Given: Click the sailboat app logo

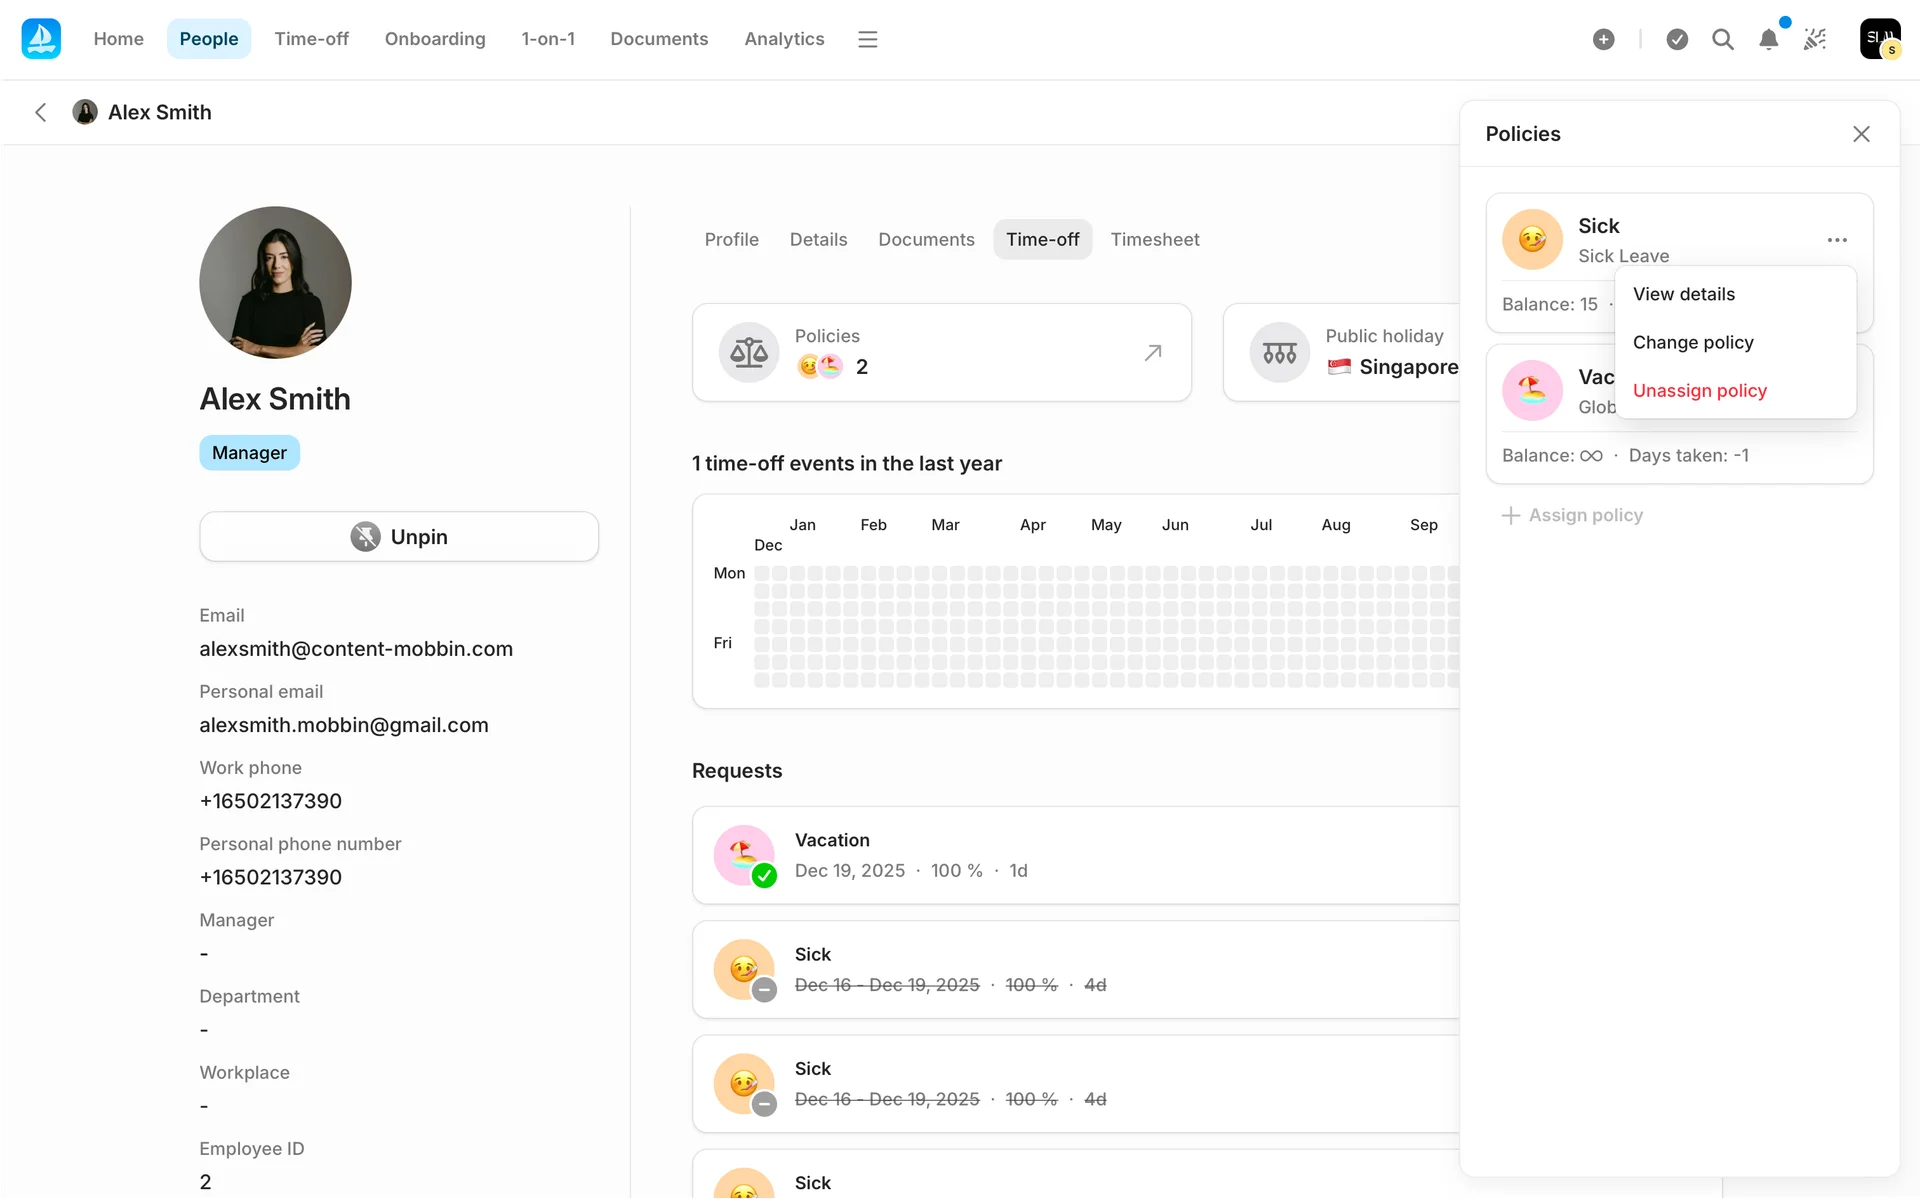Looking at the screenshot, I should coord(41,39).
